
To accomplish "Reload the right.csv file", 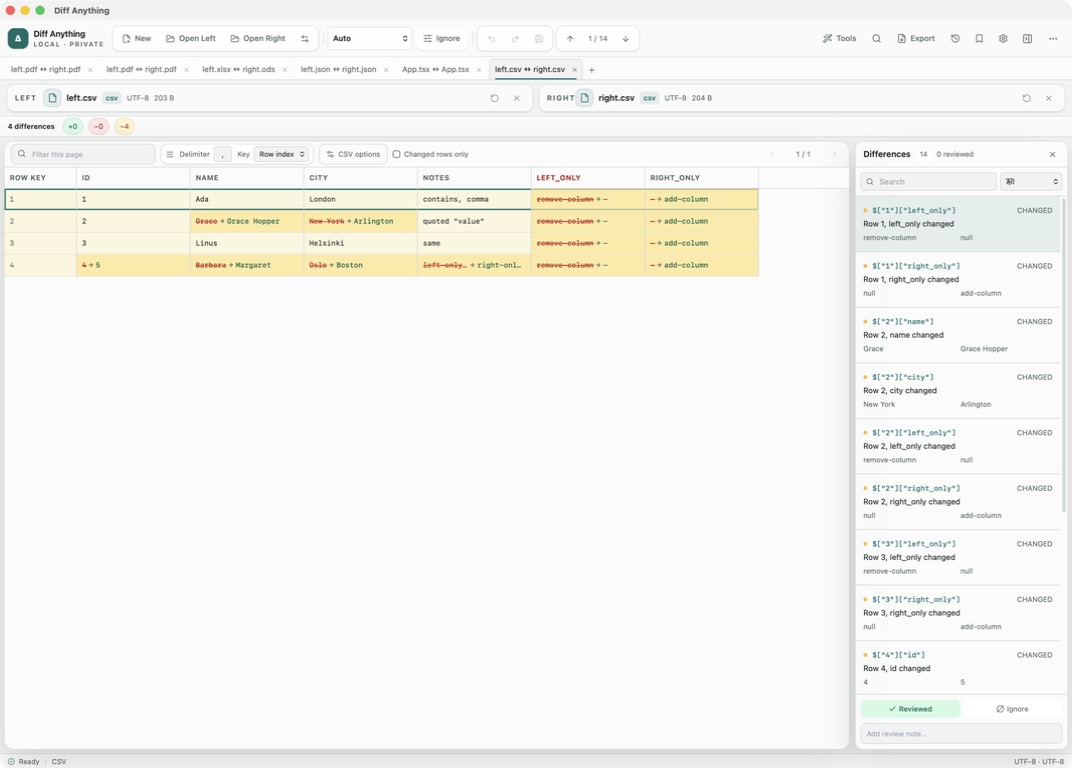I will pos(1027,98).
